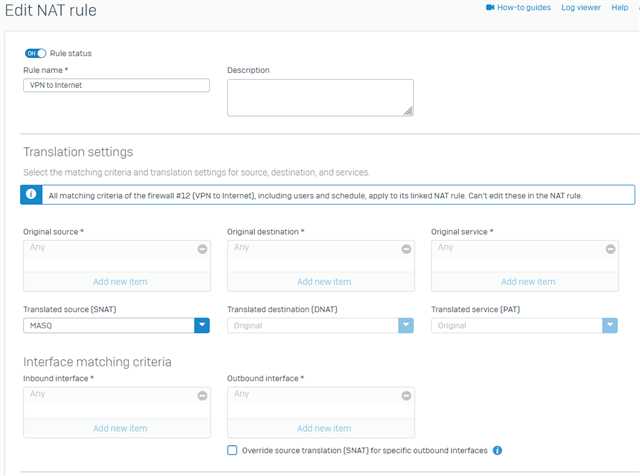This screenshot has width=640, height=476.
Task: Open Translated service (PAT) dropdown
Action: [610, 325]
